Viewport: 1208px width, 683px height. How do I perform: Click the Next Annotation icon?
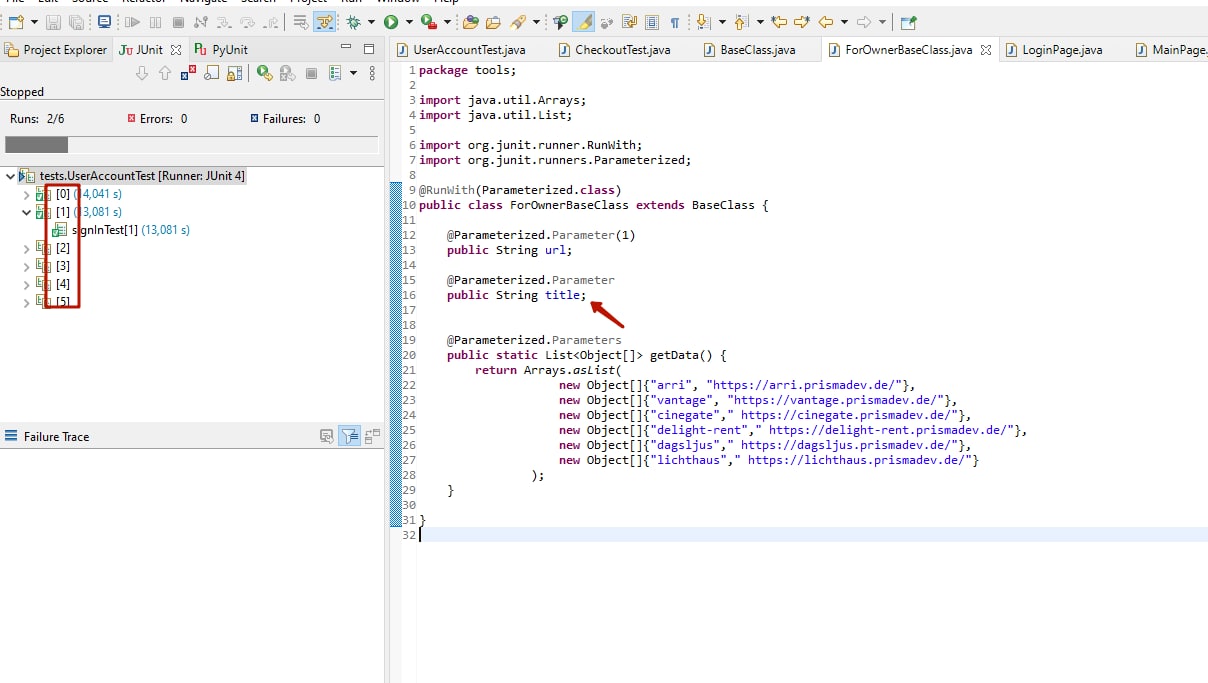coord(702,22)
